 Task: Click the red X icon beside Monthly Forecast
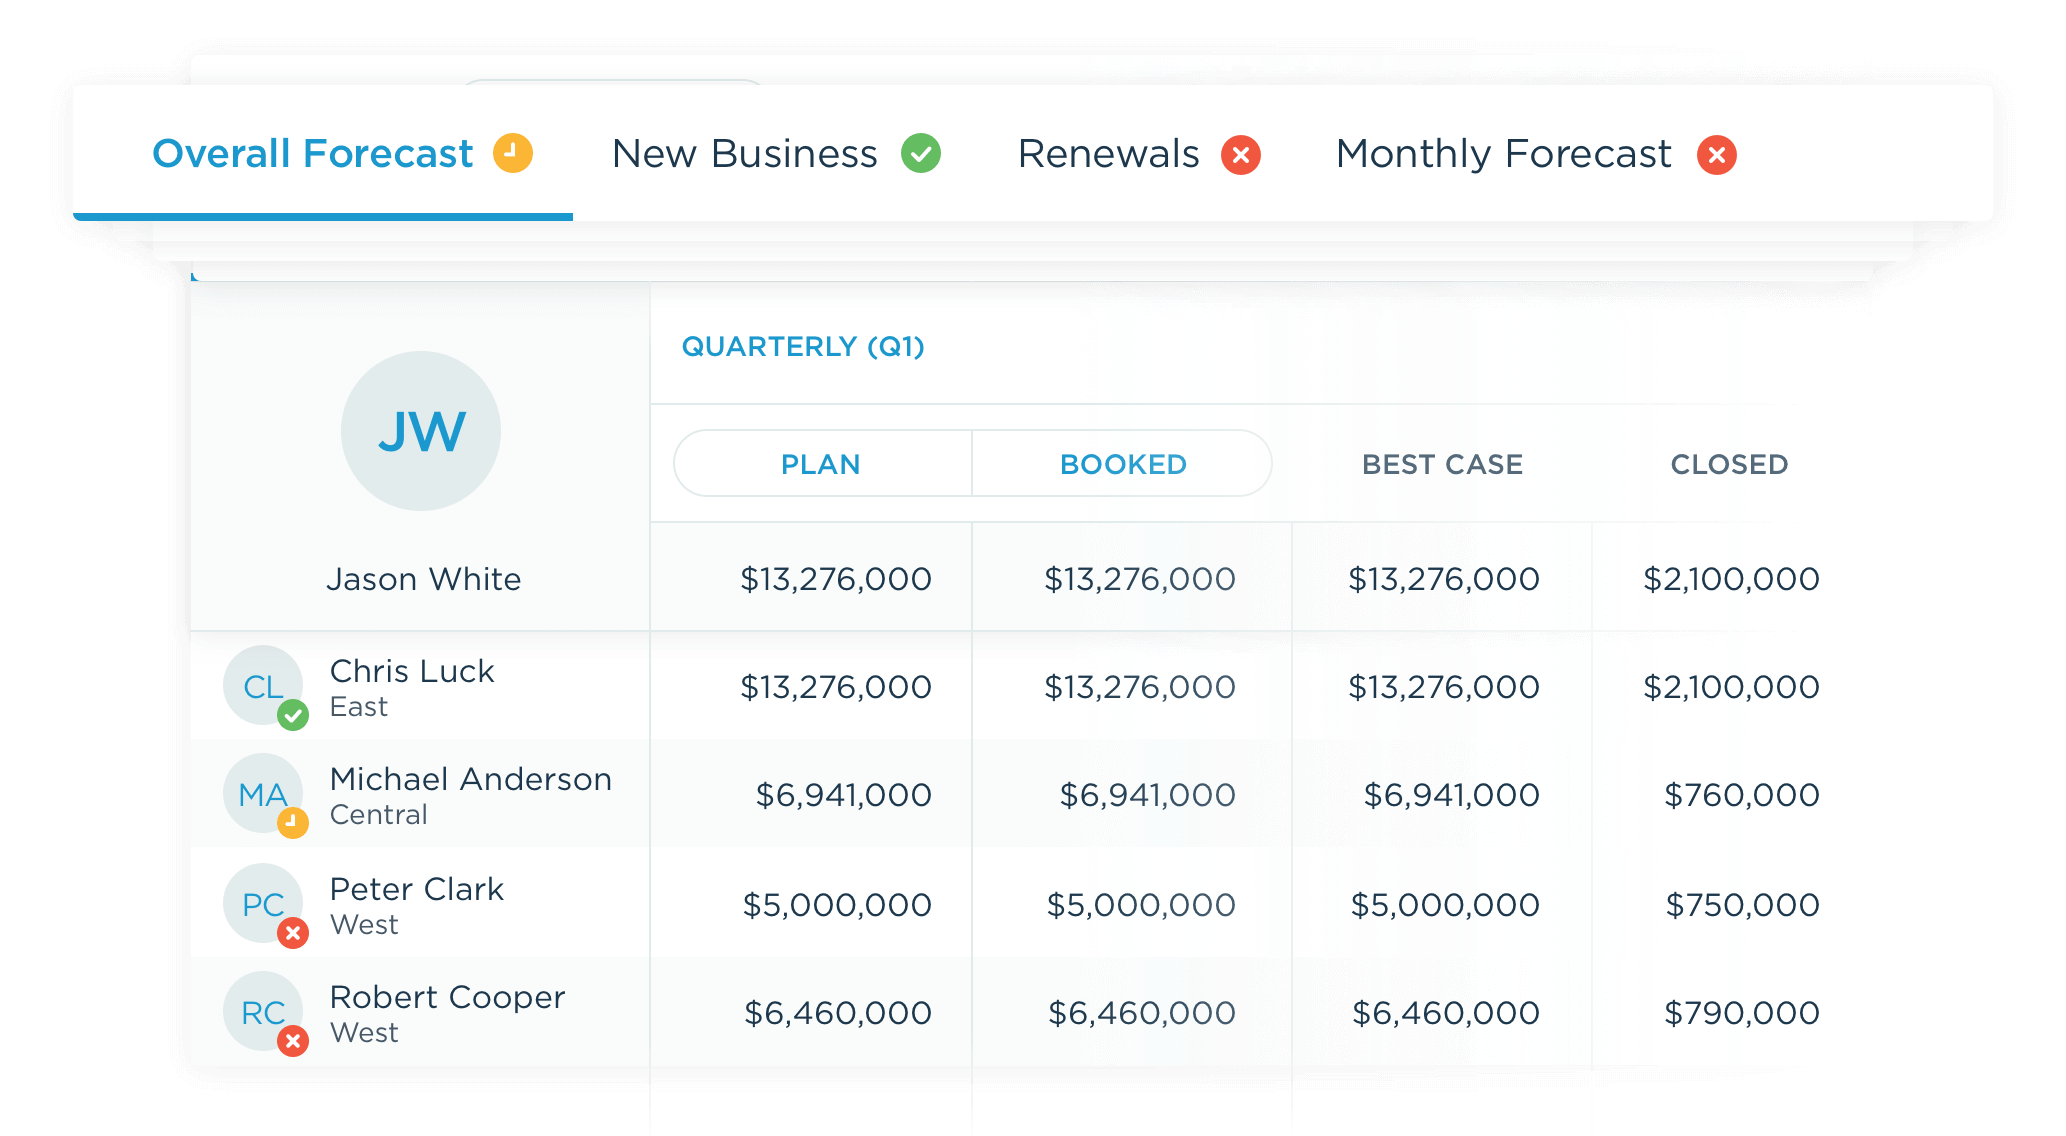[x=1716, y=154]
